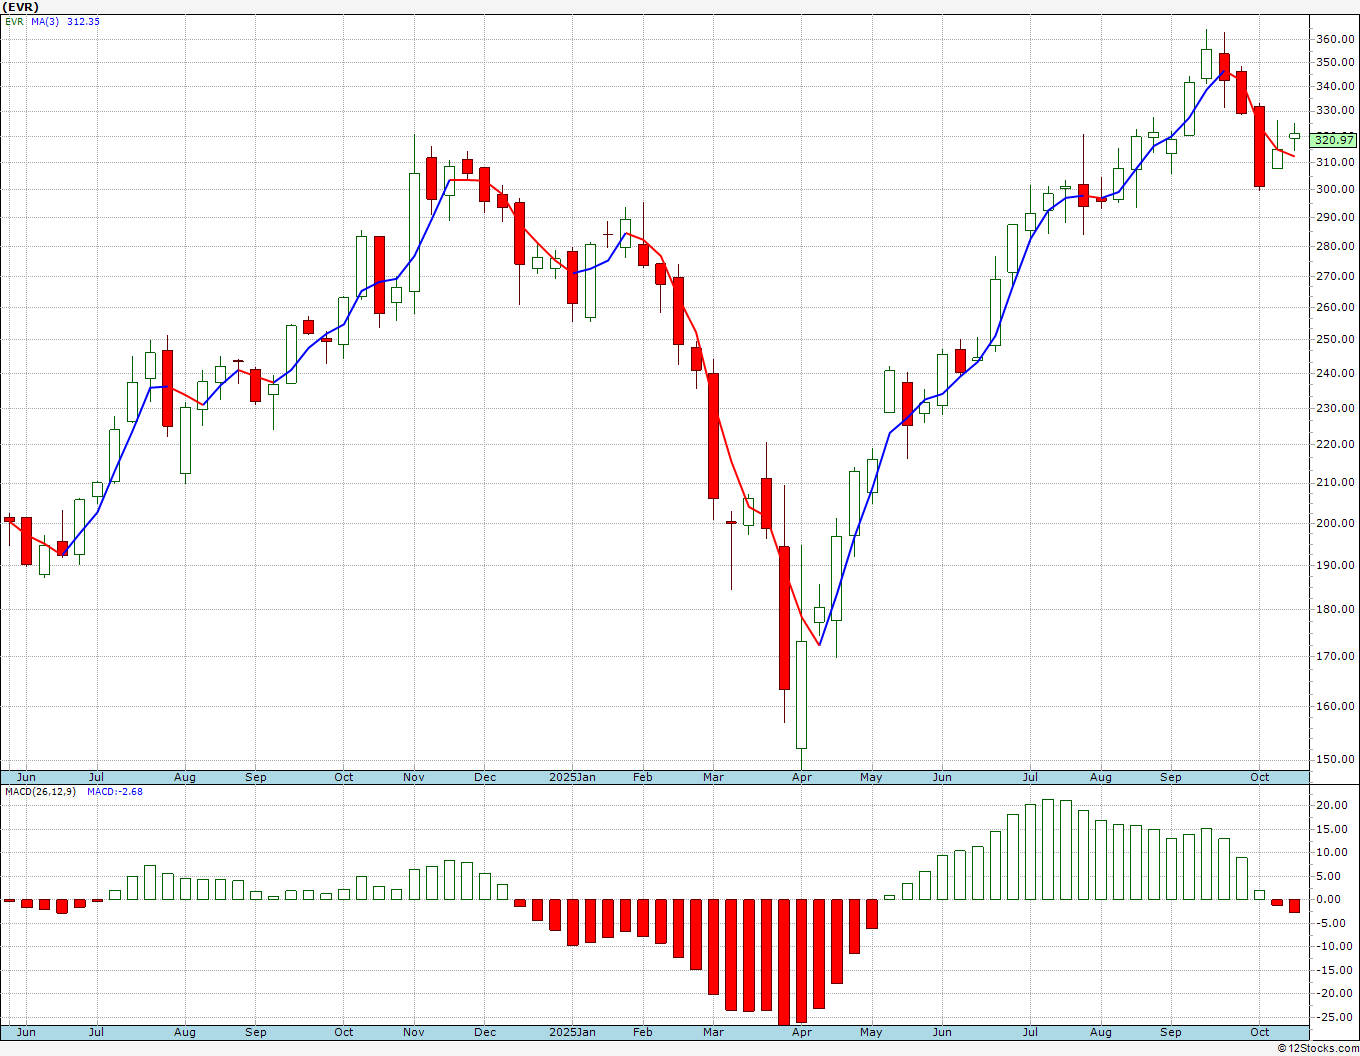Select the Mar label on MACD panel time axis
The height and width of the screenshot is (1056, 1360).
coord(713,1032)
